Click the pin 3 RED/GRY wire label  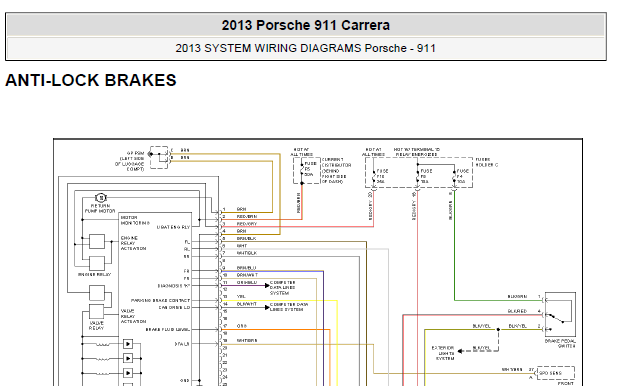pyautogui.click(x=247, y=224)
